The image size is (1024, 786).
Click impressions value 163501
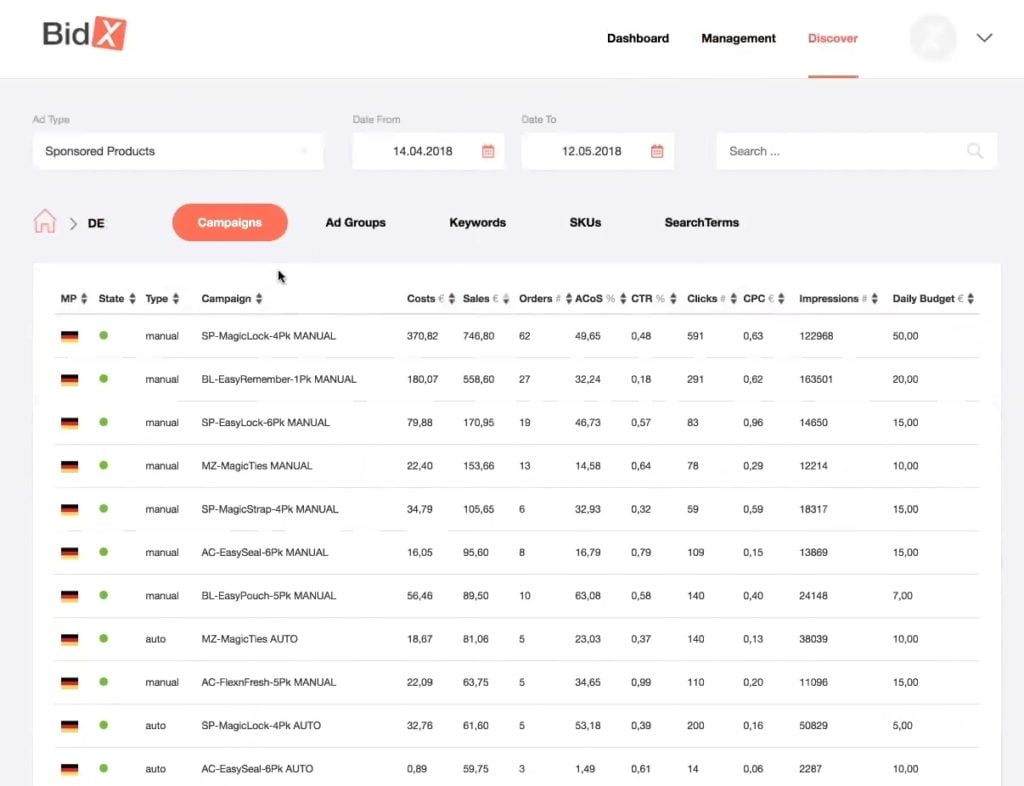pos(816,379)
